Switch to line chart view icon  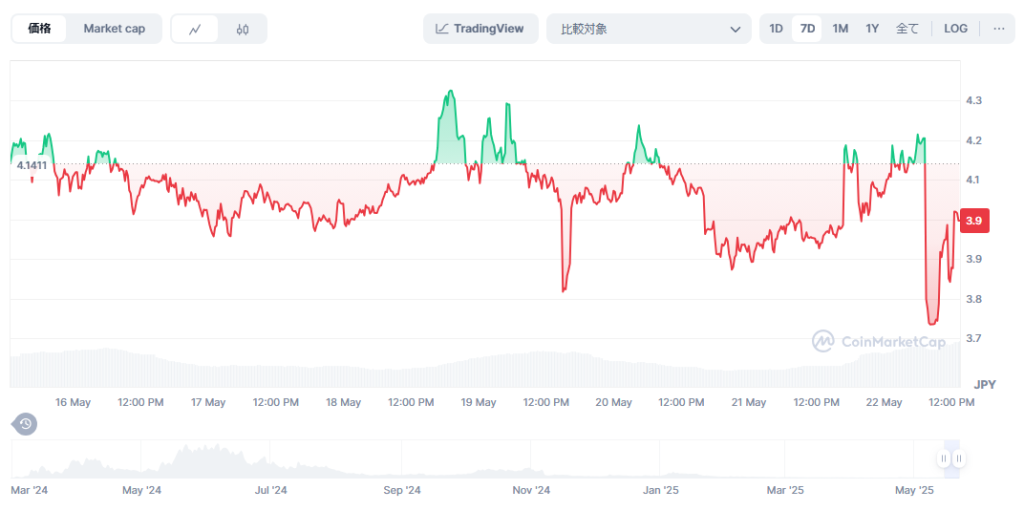[195, 29]
